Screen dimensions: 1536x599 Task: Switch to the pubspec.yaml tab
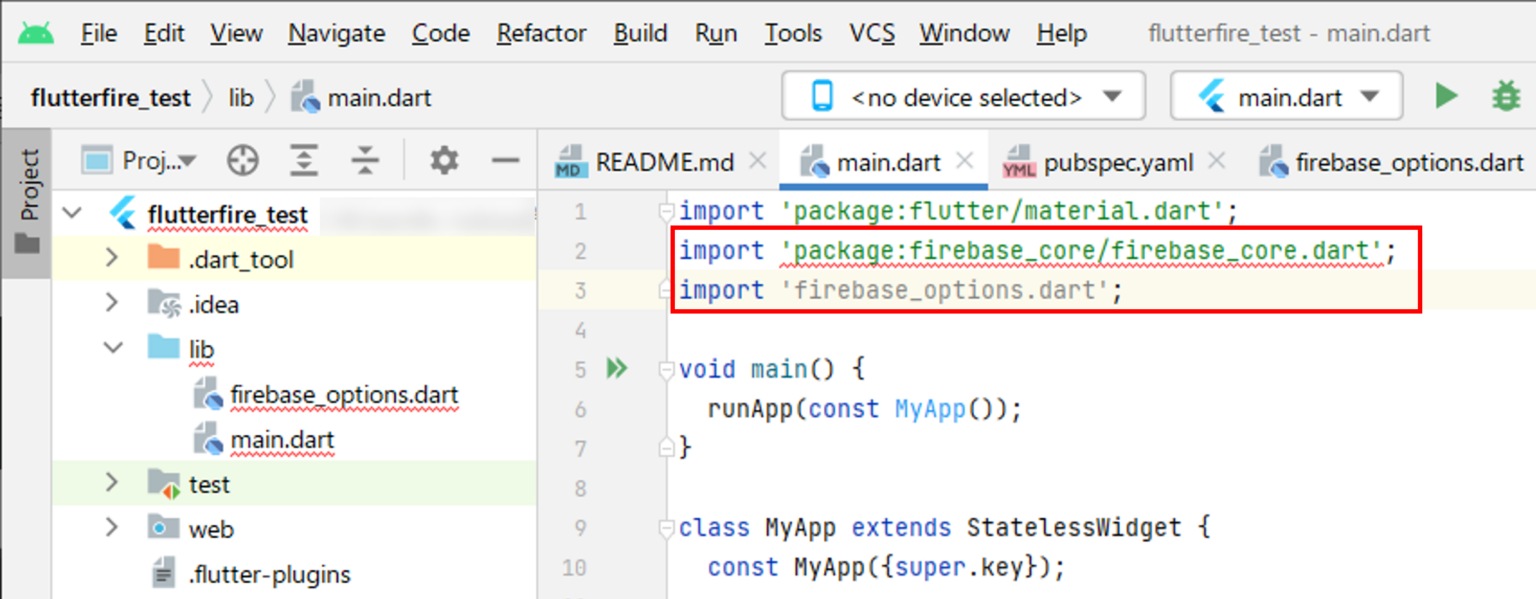(1119, 161)
